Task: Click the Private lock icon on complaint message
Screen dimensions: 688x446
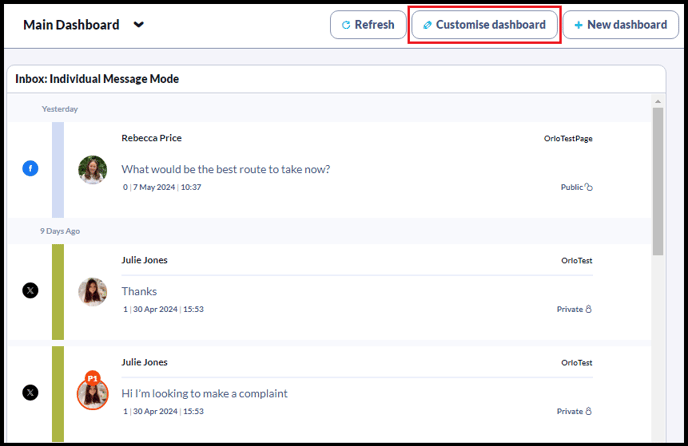Action: [588, 411]
